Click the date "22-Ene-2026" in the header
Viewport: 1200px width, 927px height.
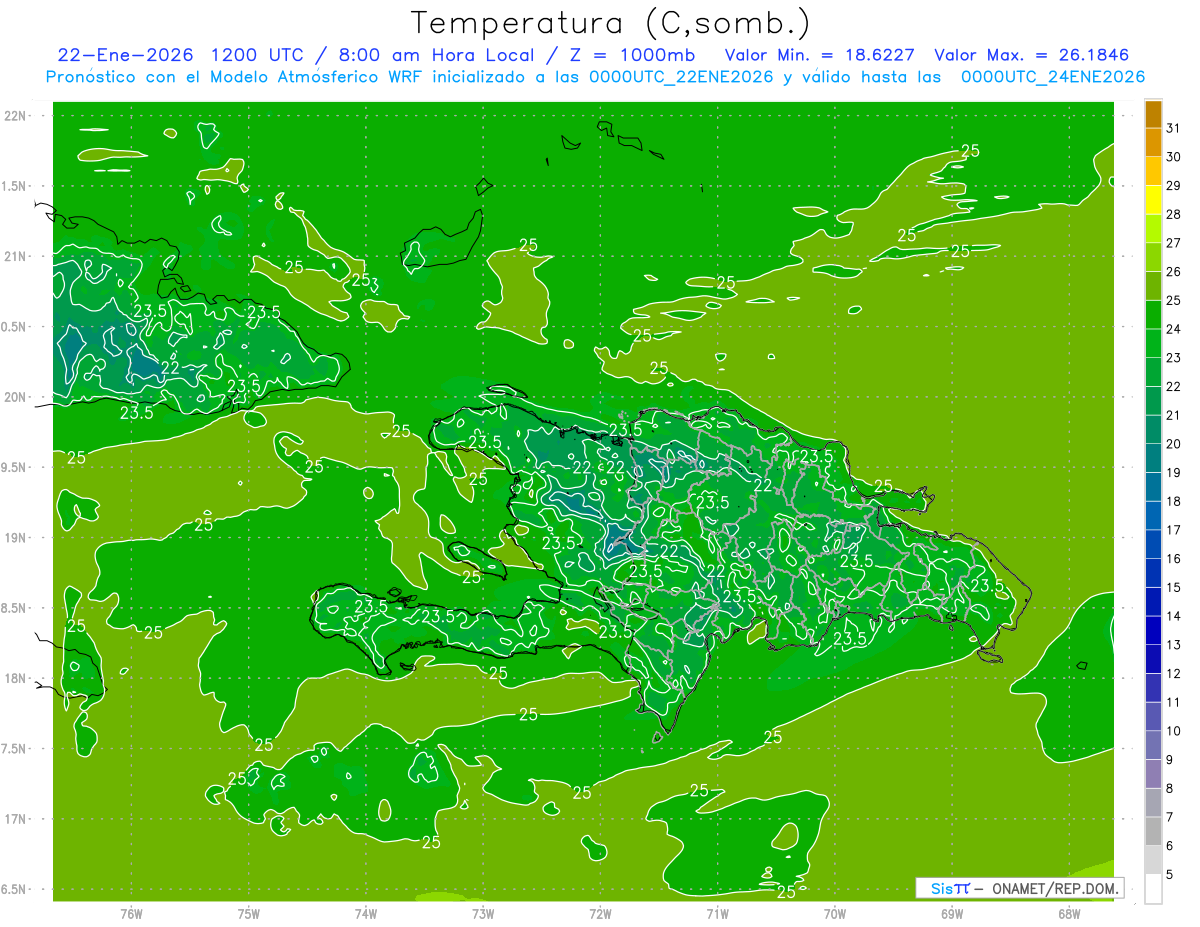[x=124, y=55]
